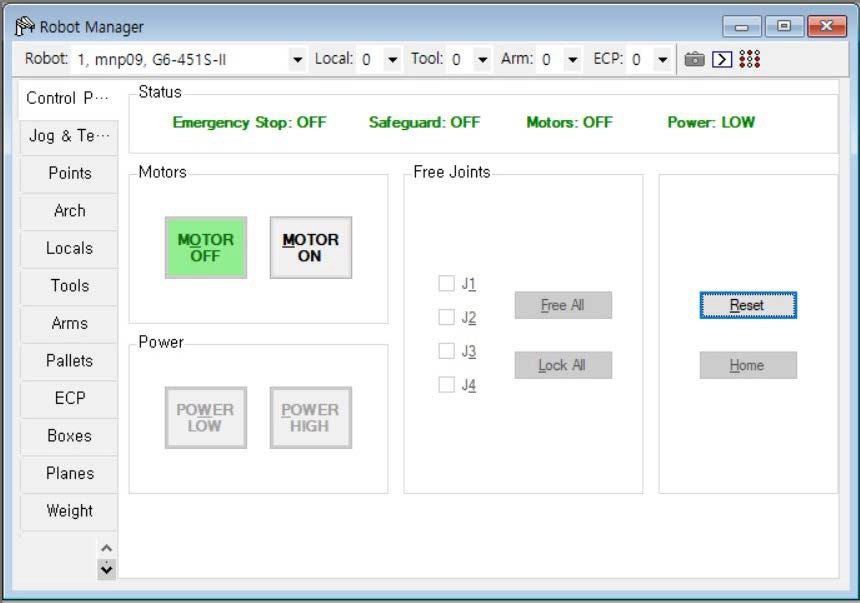Click the POWER LOW button
The image size is (860, 603).
click(x=206, y=418)
